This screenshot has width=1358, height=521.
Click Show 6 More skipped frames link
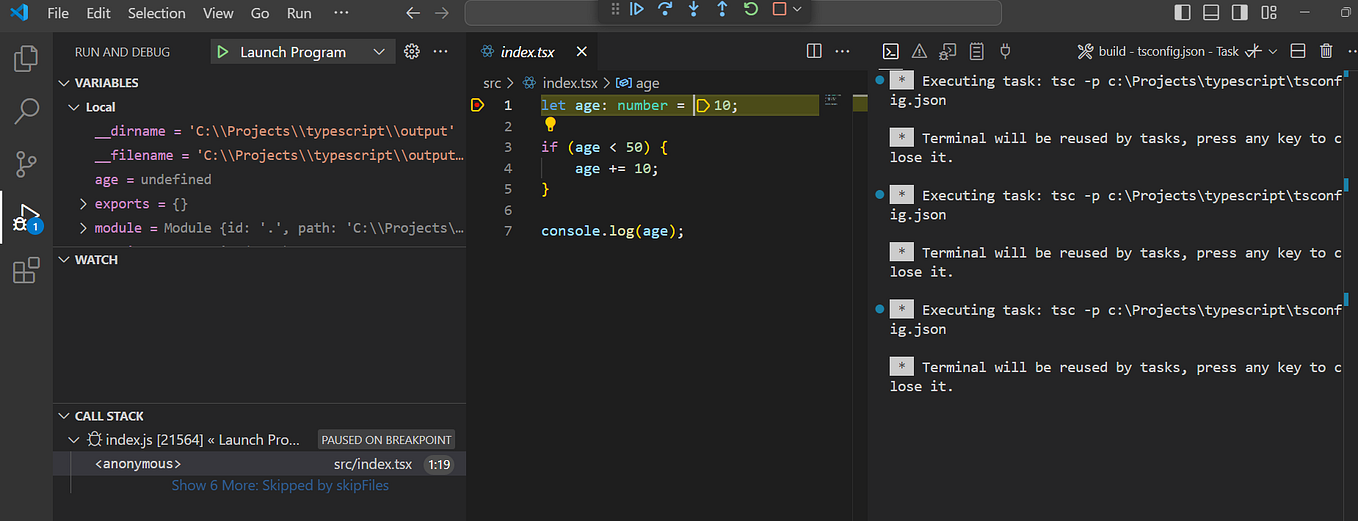pyautogui.click(x=280, y=486)
